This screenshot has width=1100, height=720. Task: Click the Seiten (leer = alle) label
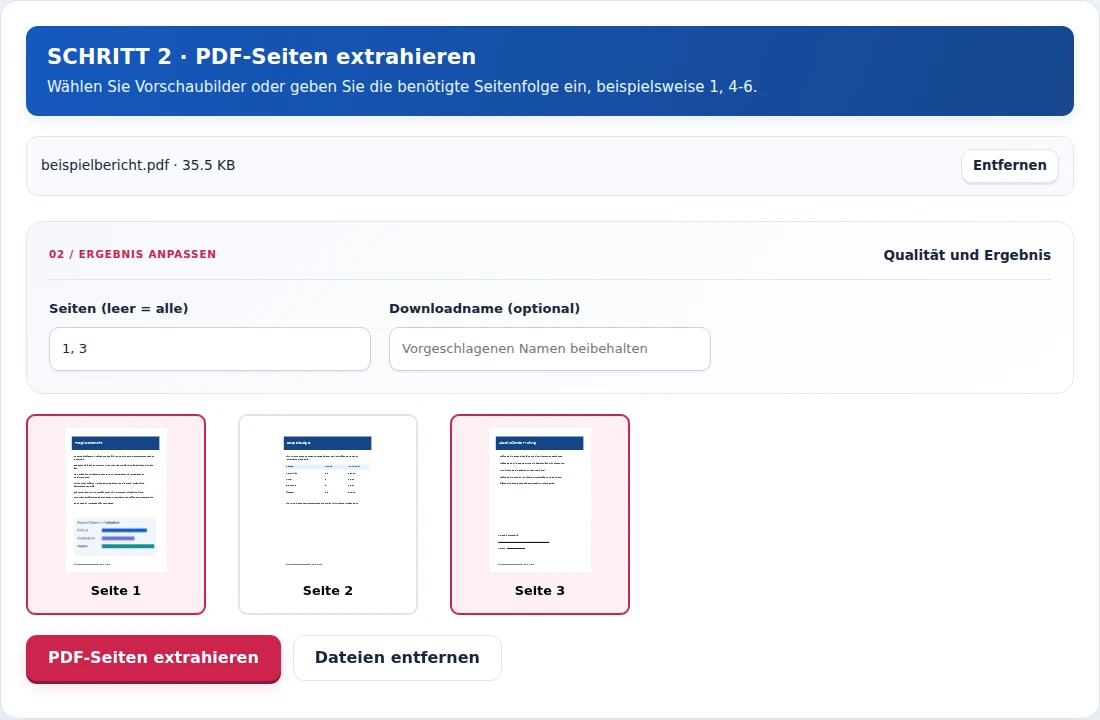click(119, 309)
